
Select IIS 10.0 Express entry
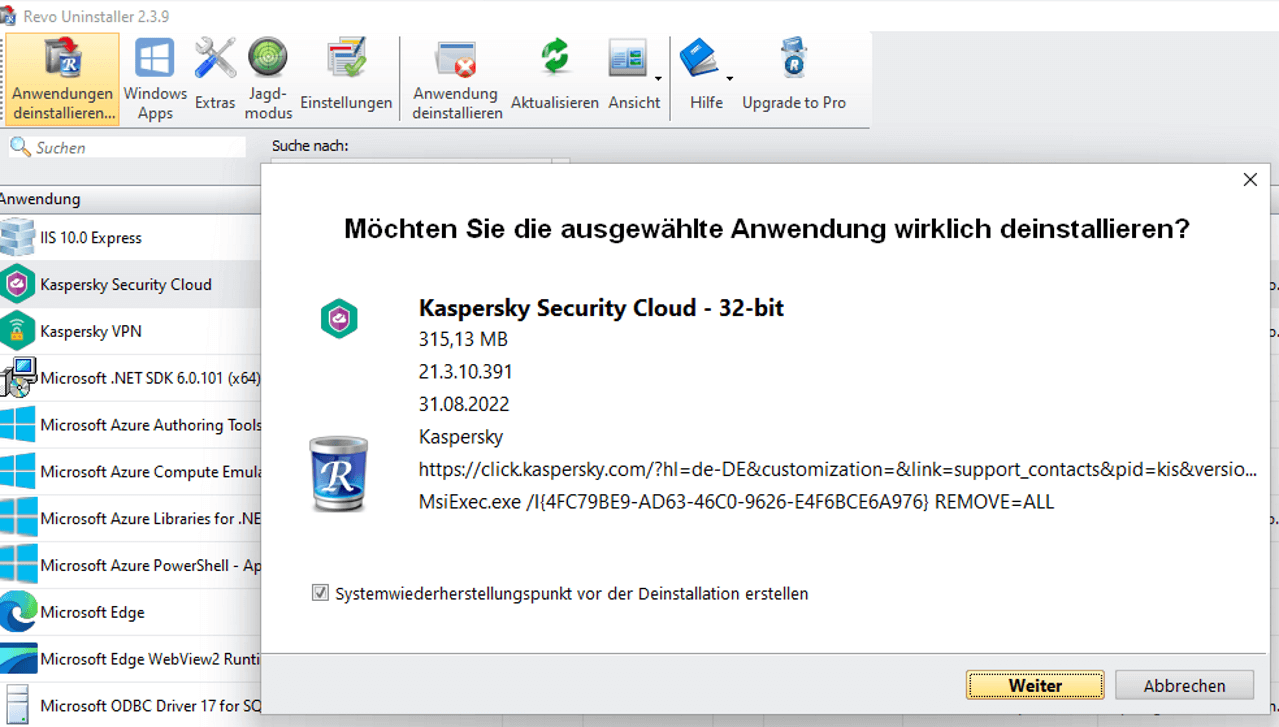[90, 238]
